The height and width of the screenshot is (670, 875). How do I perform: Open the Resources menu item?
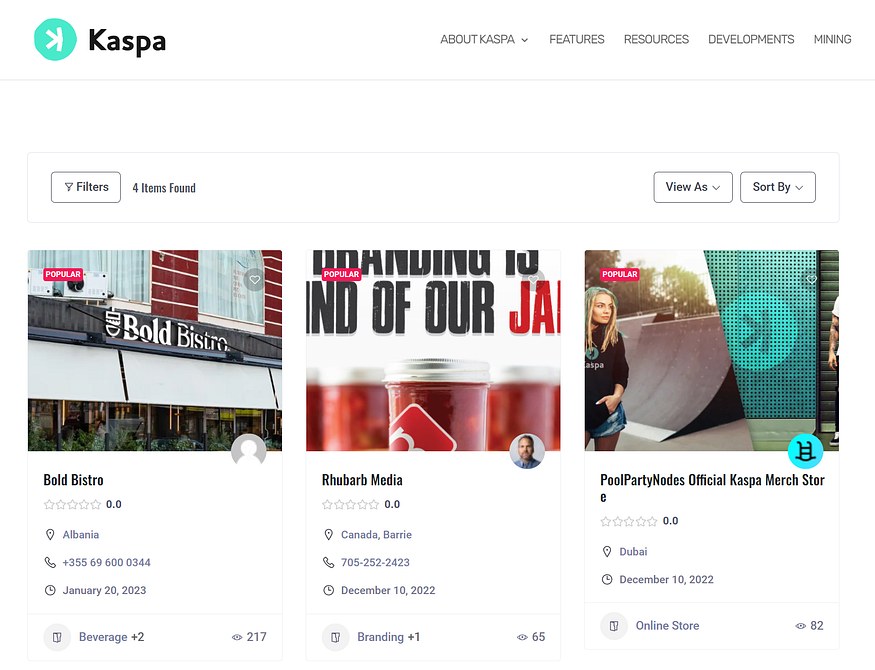click(x=656, y=40)
